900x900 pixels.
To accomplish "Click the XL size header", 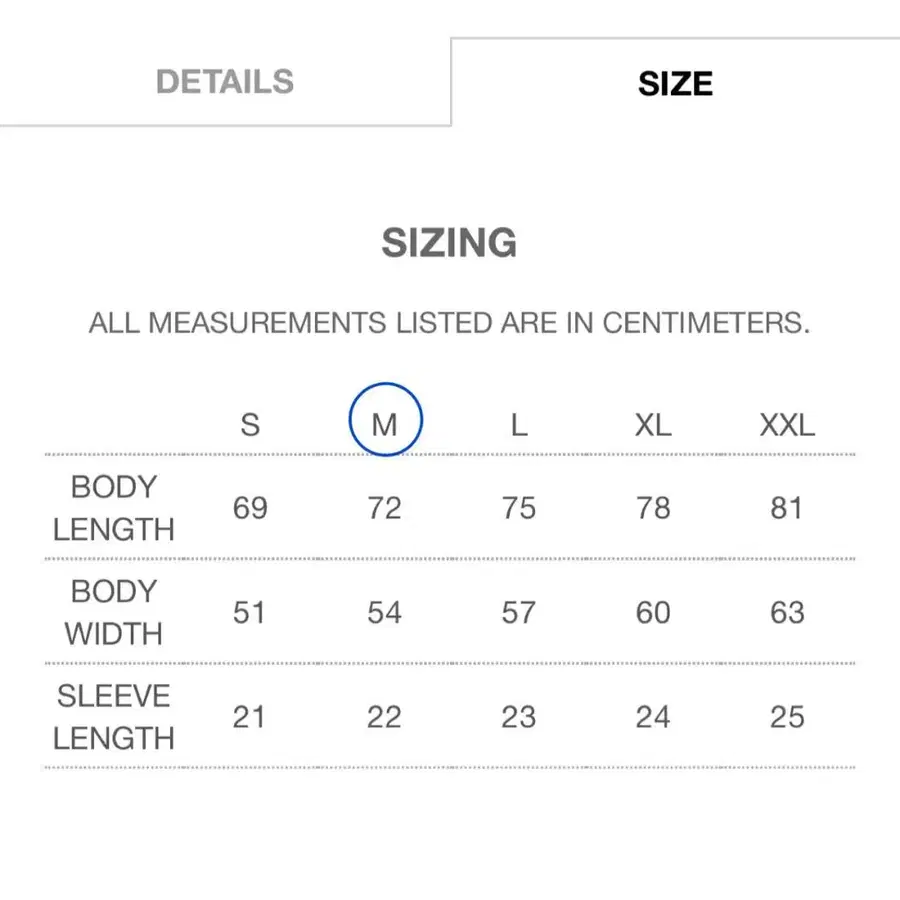I will (x=653, y=425).
